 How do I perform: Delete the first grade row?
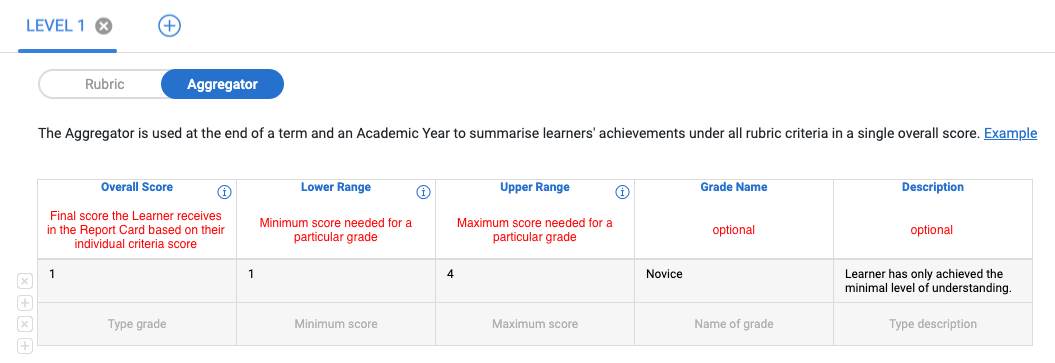[x=24, y=281]
